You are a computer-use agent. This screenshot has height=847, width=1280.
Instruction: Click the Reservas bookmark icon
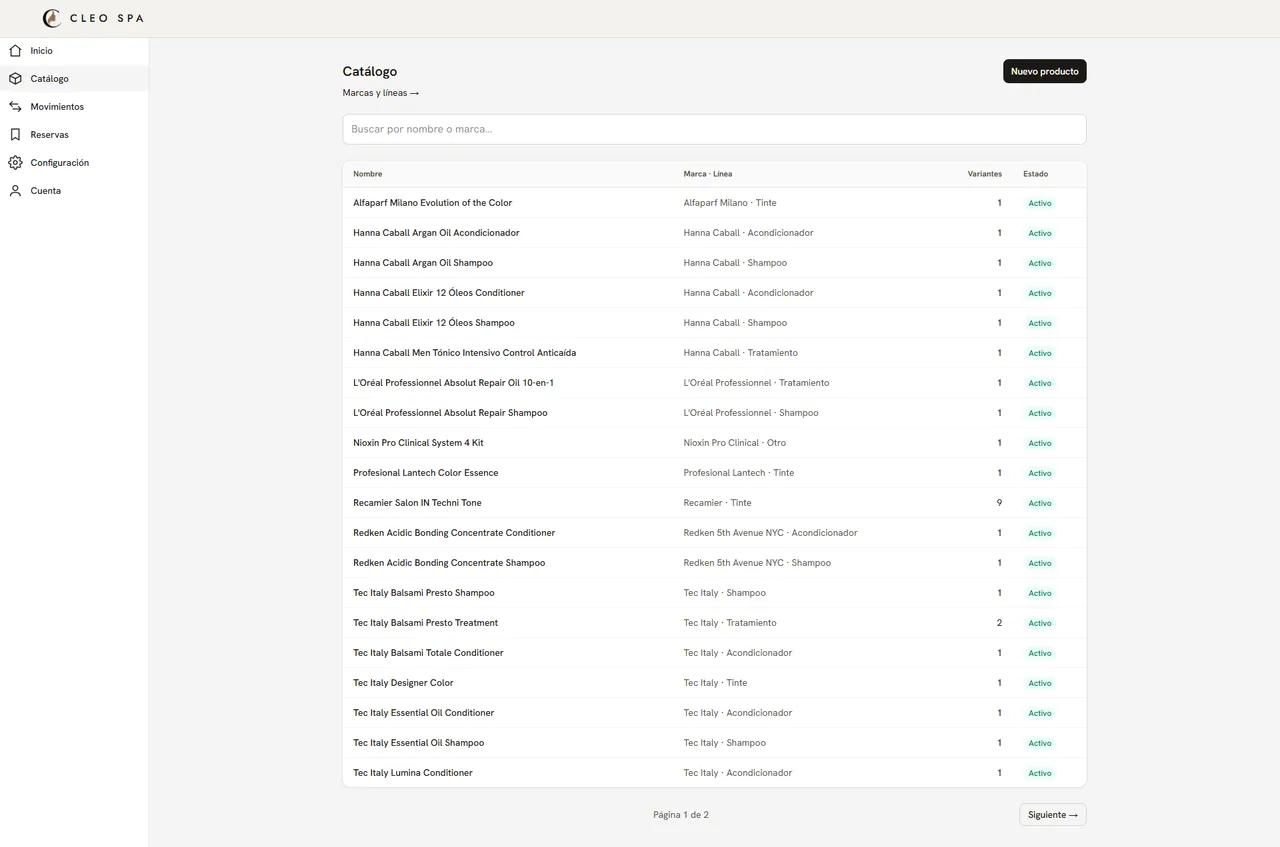tap(15, 135)
